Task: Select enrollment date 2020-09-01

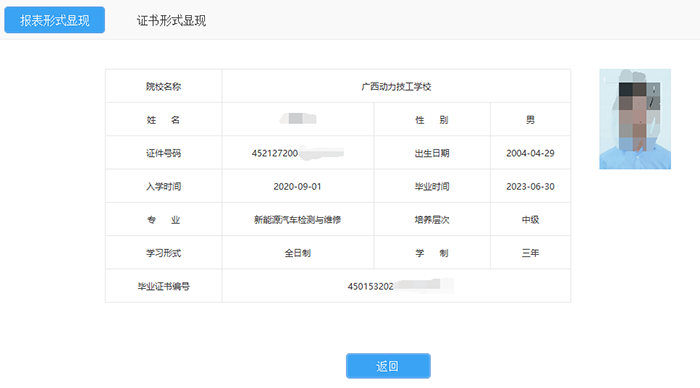Action: pyautogui.click(x=298, y=186)
